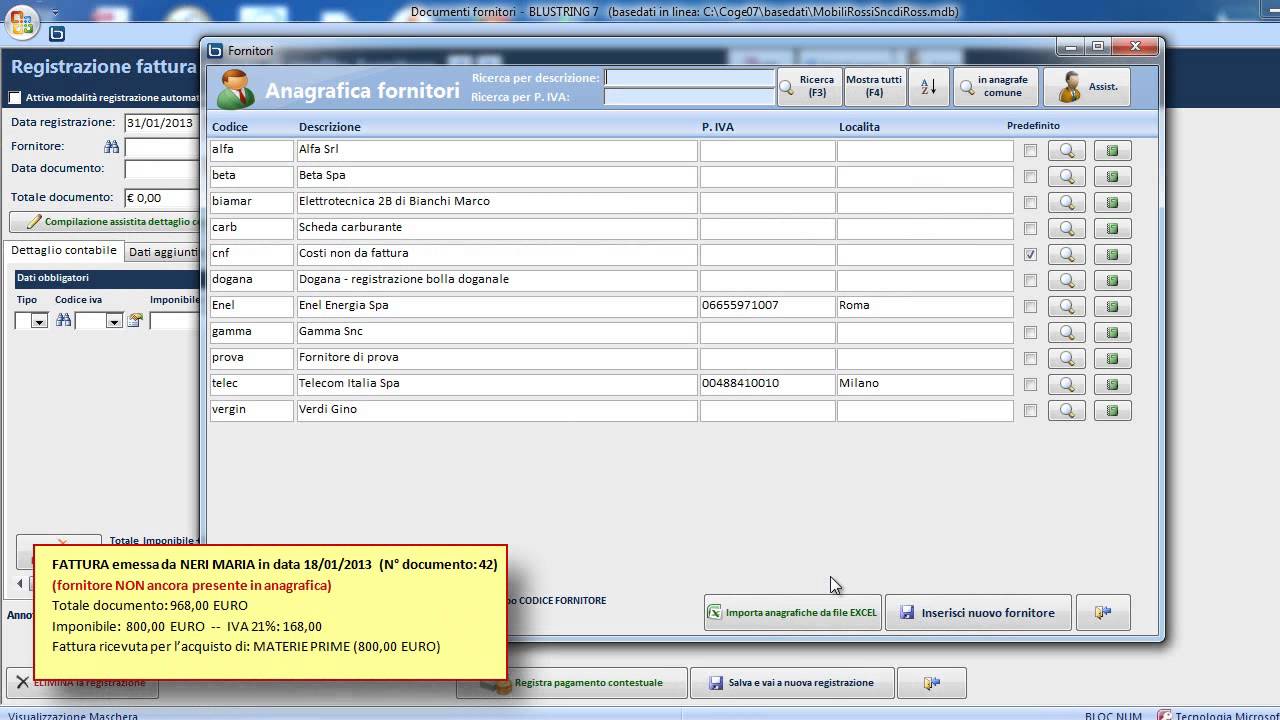Click the green icon in the dogana row

point(1112,281)
